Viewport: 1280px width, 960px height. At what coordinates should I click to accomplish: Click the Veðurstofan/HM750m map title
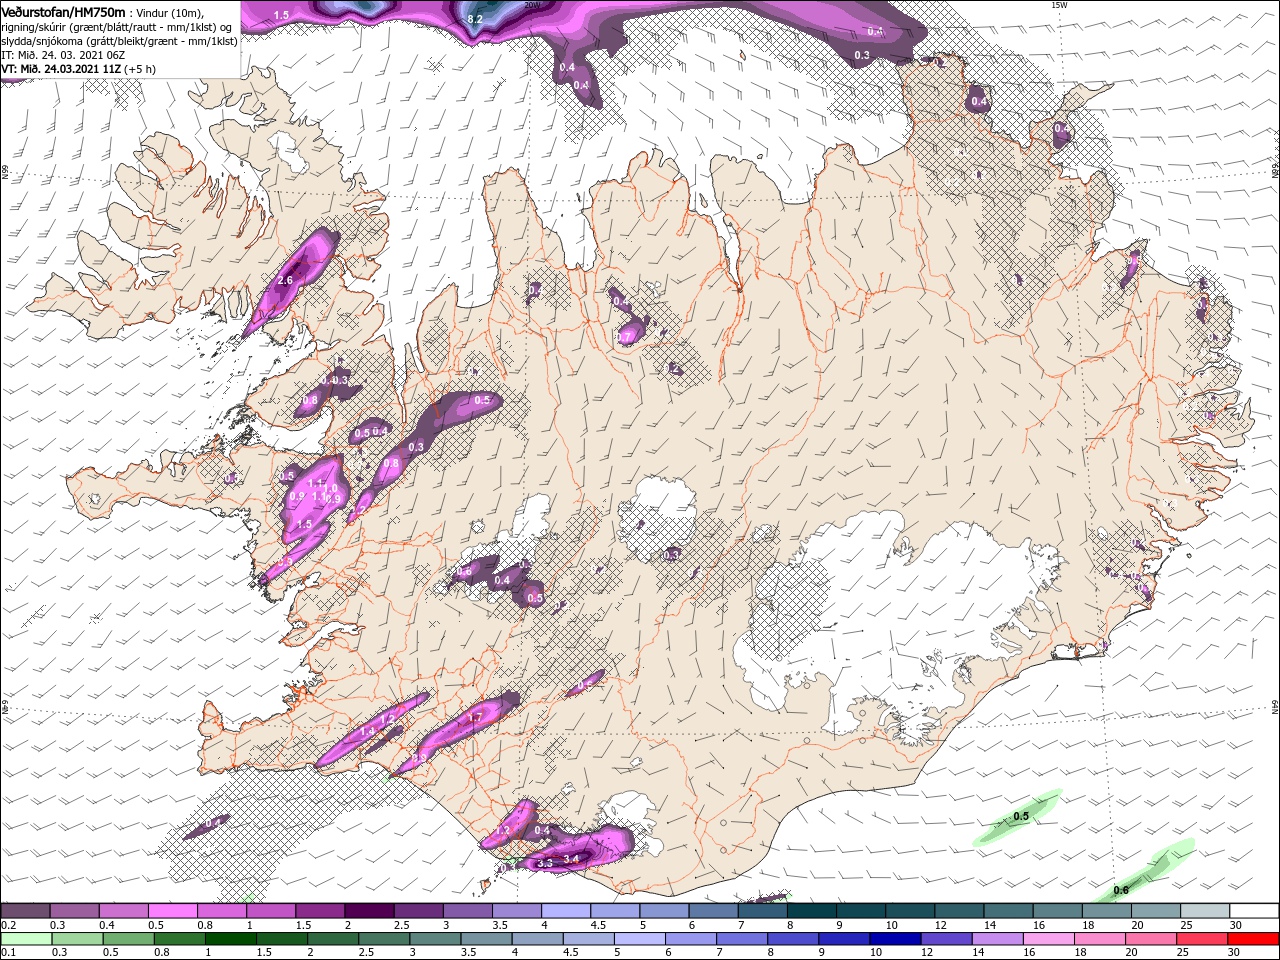click(63, 11)
